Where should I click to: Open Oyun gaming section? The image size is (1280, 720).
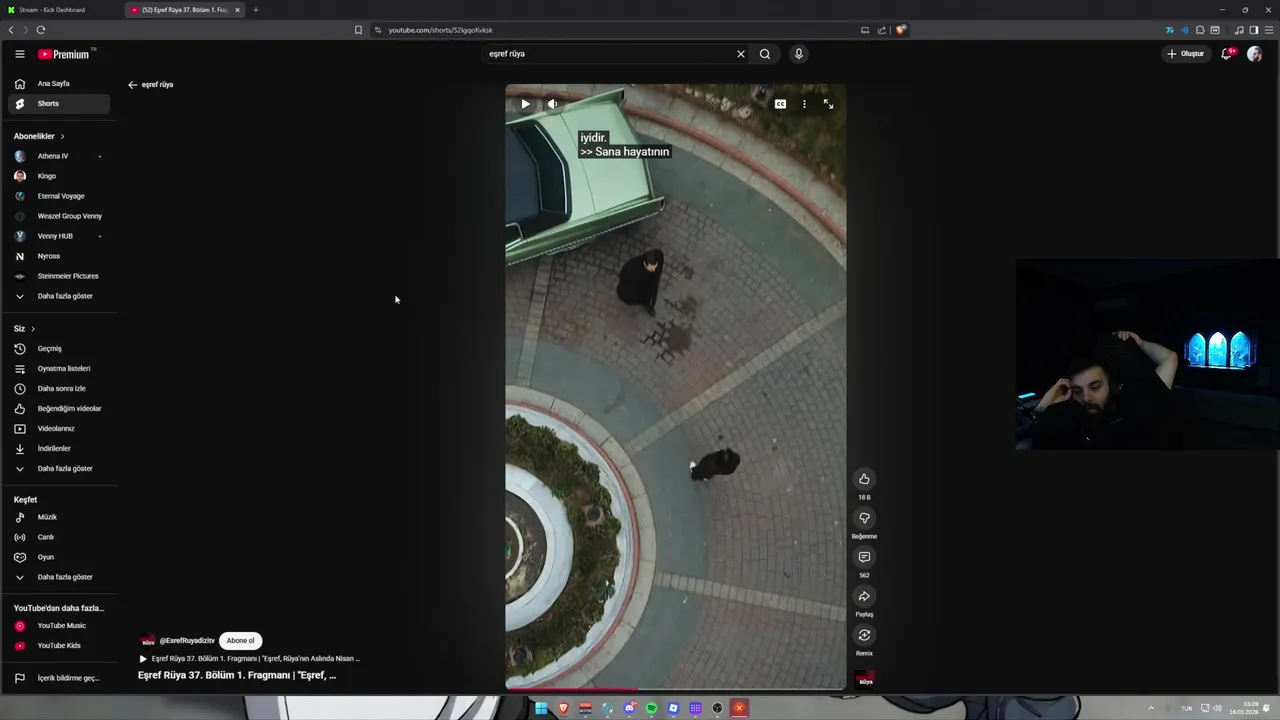point(60,557)
